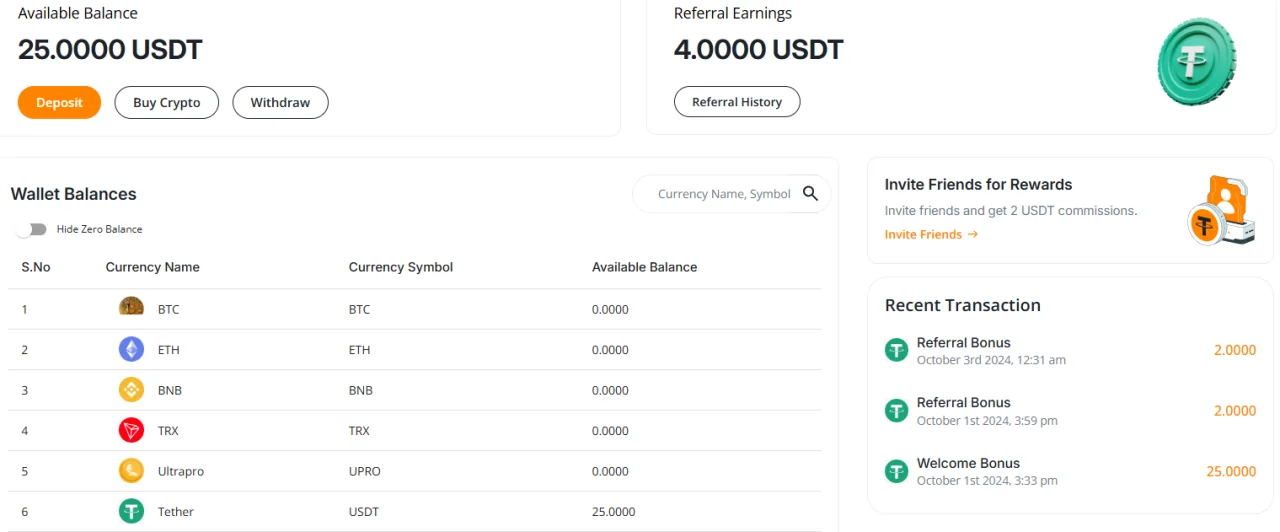Select the Ultrapro currency name
Image resolution: width=1280 pixels, height=532 pixels.
tap(181, 471)
